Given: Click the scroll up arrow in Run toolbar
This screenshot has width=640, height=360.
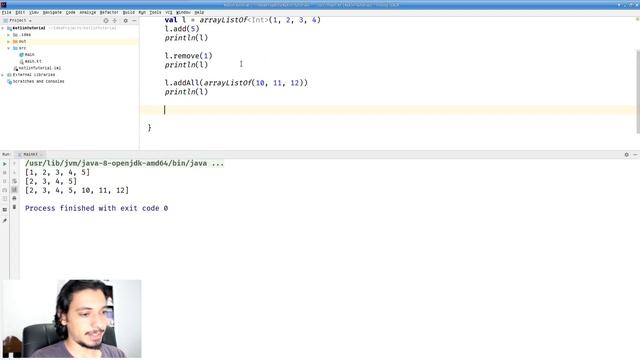Looking at the screenshot, I should (x=14, y=164).
